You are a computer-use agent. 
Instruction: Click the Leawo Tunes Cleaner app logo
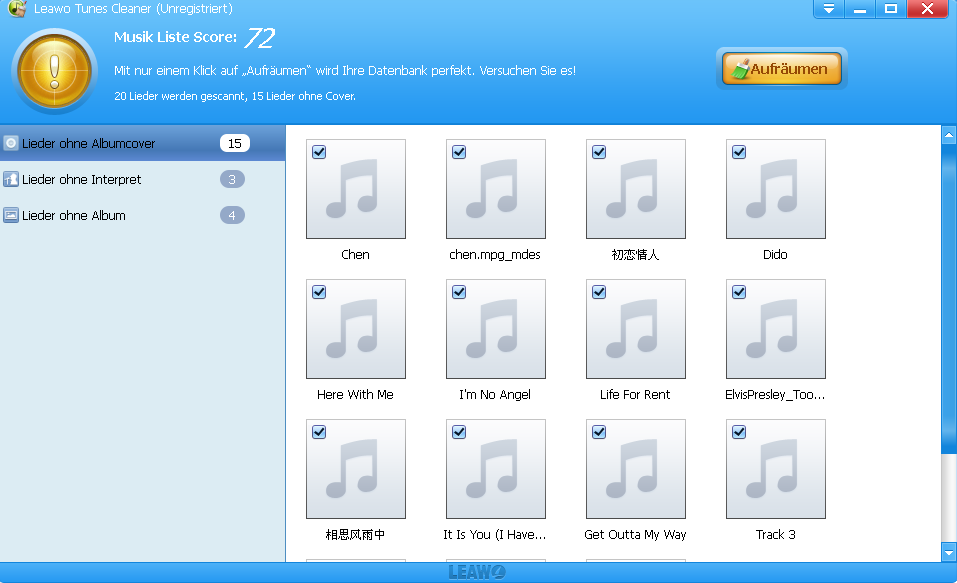(17, 9)
